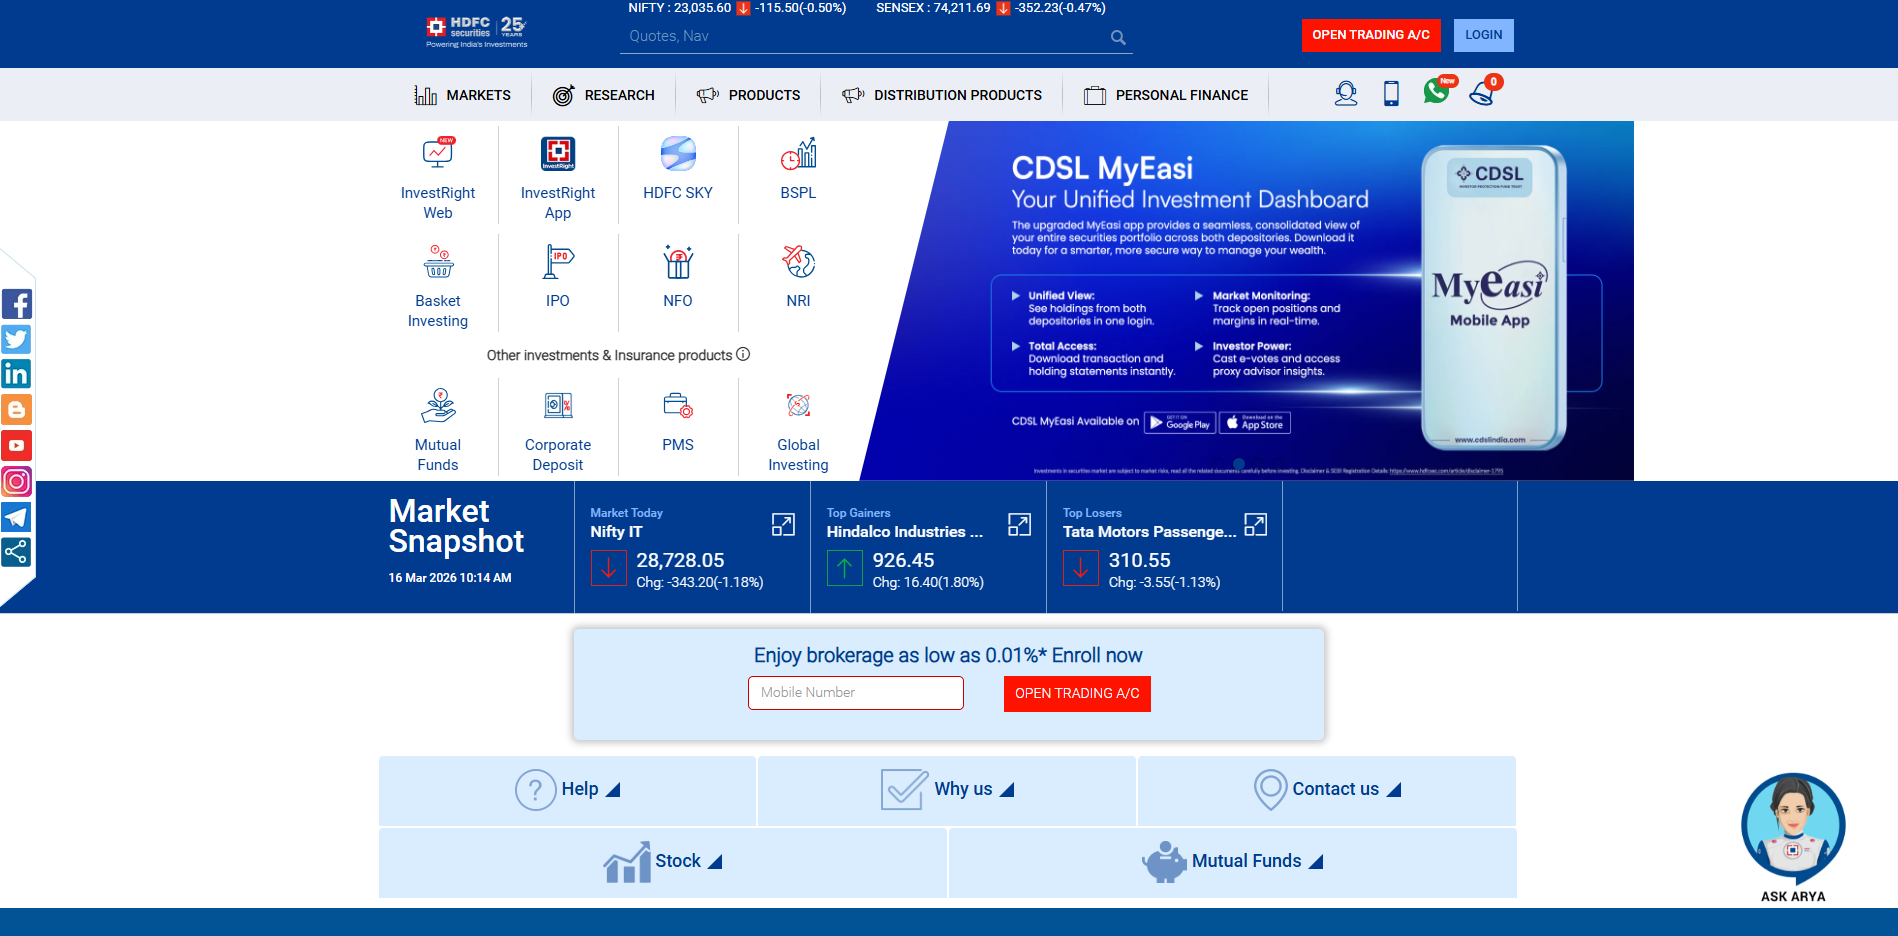The height and width of the screenshot is (936, 1898).
Task: Open WhatsApp chat icon
Action: coord(1438,90)
